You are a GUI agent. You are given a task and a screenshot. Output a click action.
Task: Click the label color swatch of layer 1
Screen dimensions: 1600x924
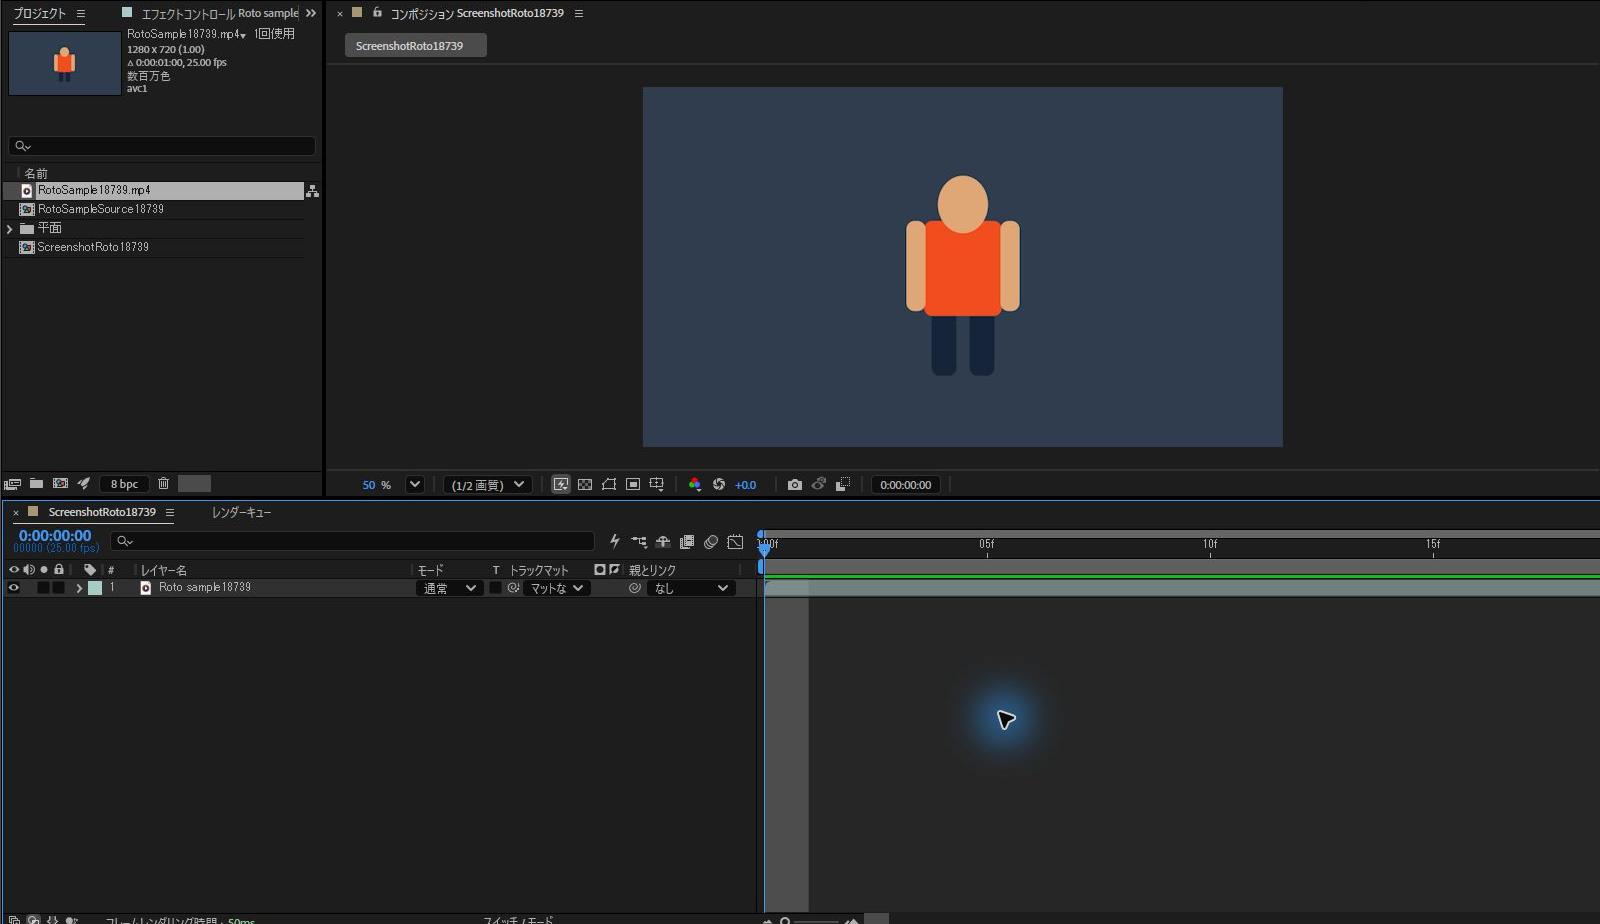point(95,588)
